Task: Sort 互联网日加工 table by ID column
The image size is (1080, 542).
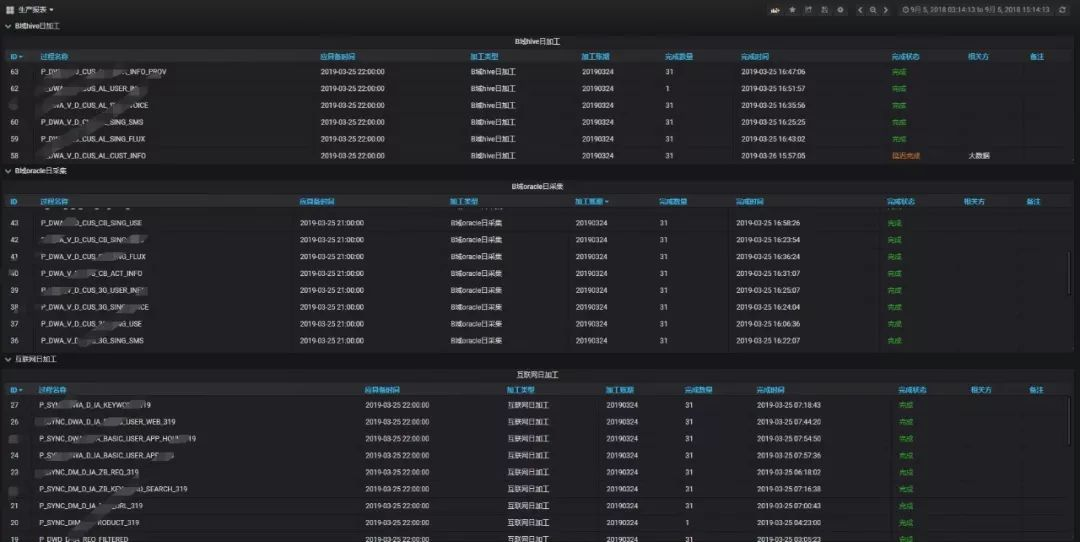Action: coord(16,390)
